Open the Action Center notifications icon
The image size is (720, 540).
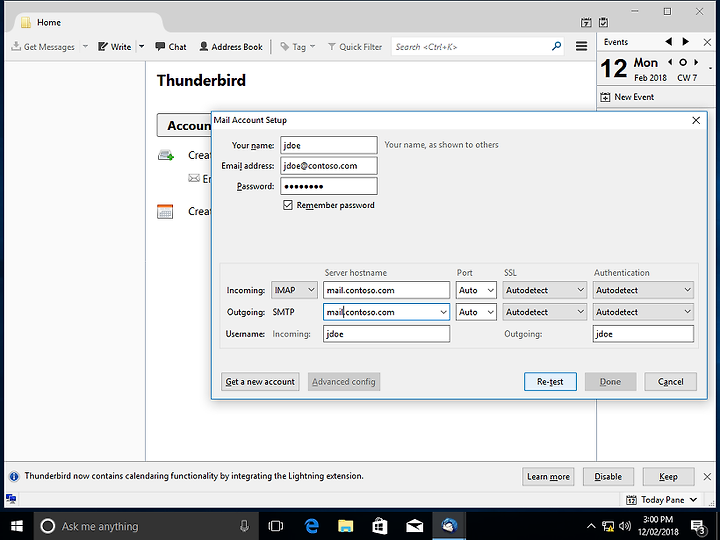click(x=698, y=527)
